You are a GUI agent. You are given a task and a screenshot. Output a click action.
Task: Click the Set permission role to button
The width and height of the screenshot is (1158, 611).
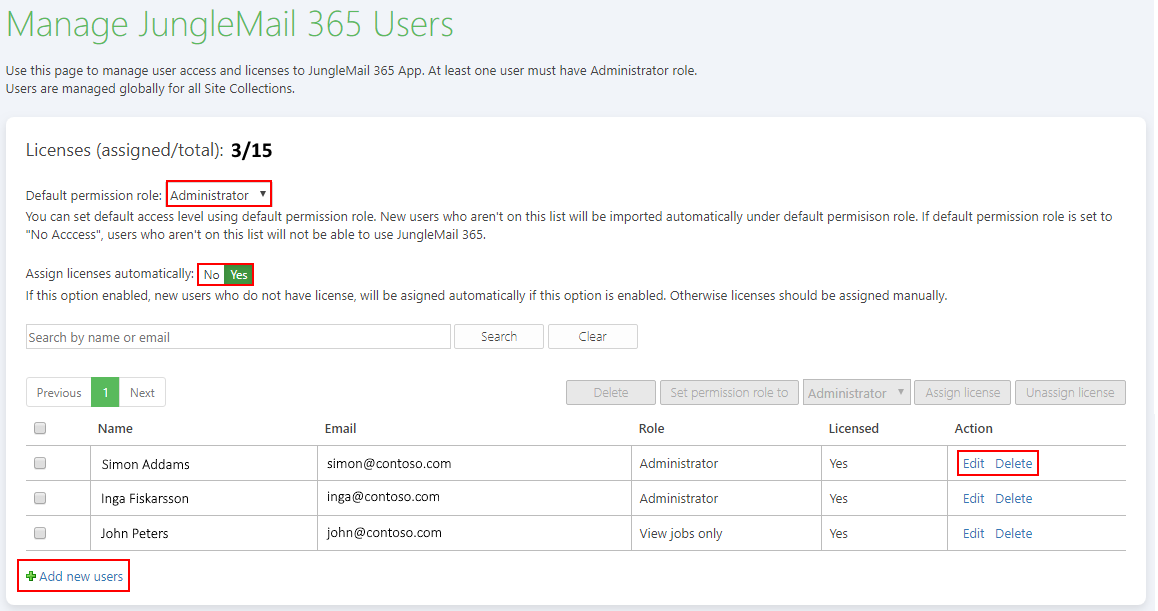click(729, 392)
